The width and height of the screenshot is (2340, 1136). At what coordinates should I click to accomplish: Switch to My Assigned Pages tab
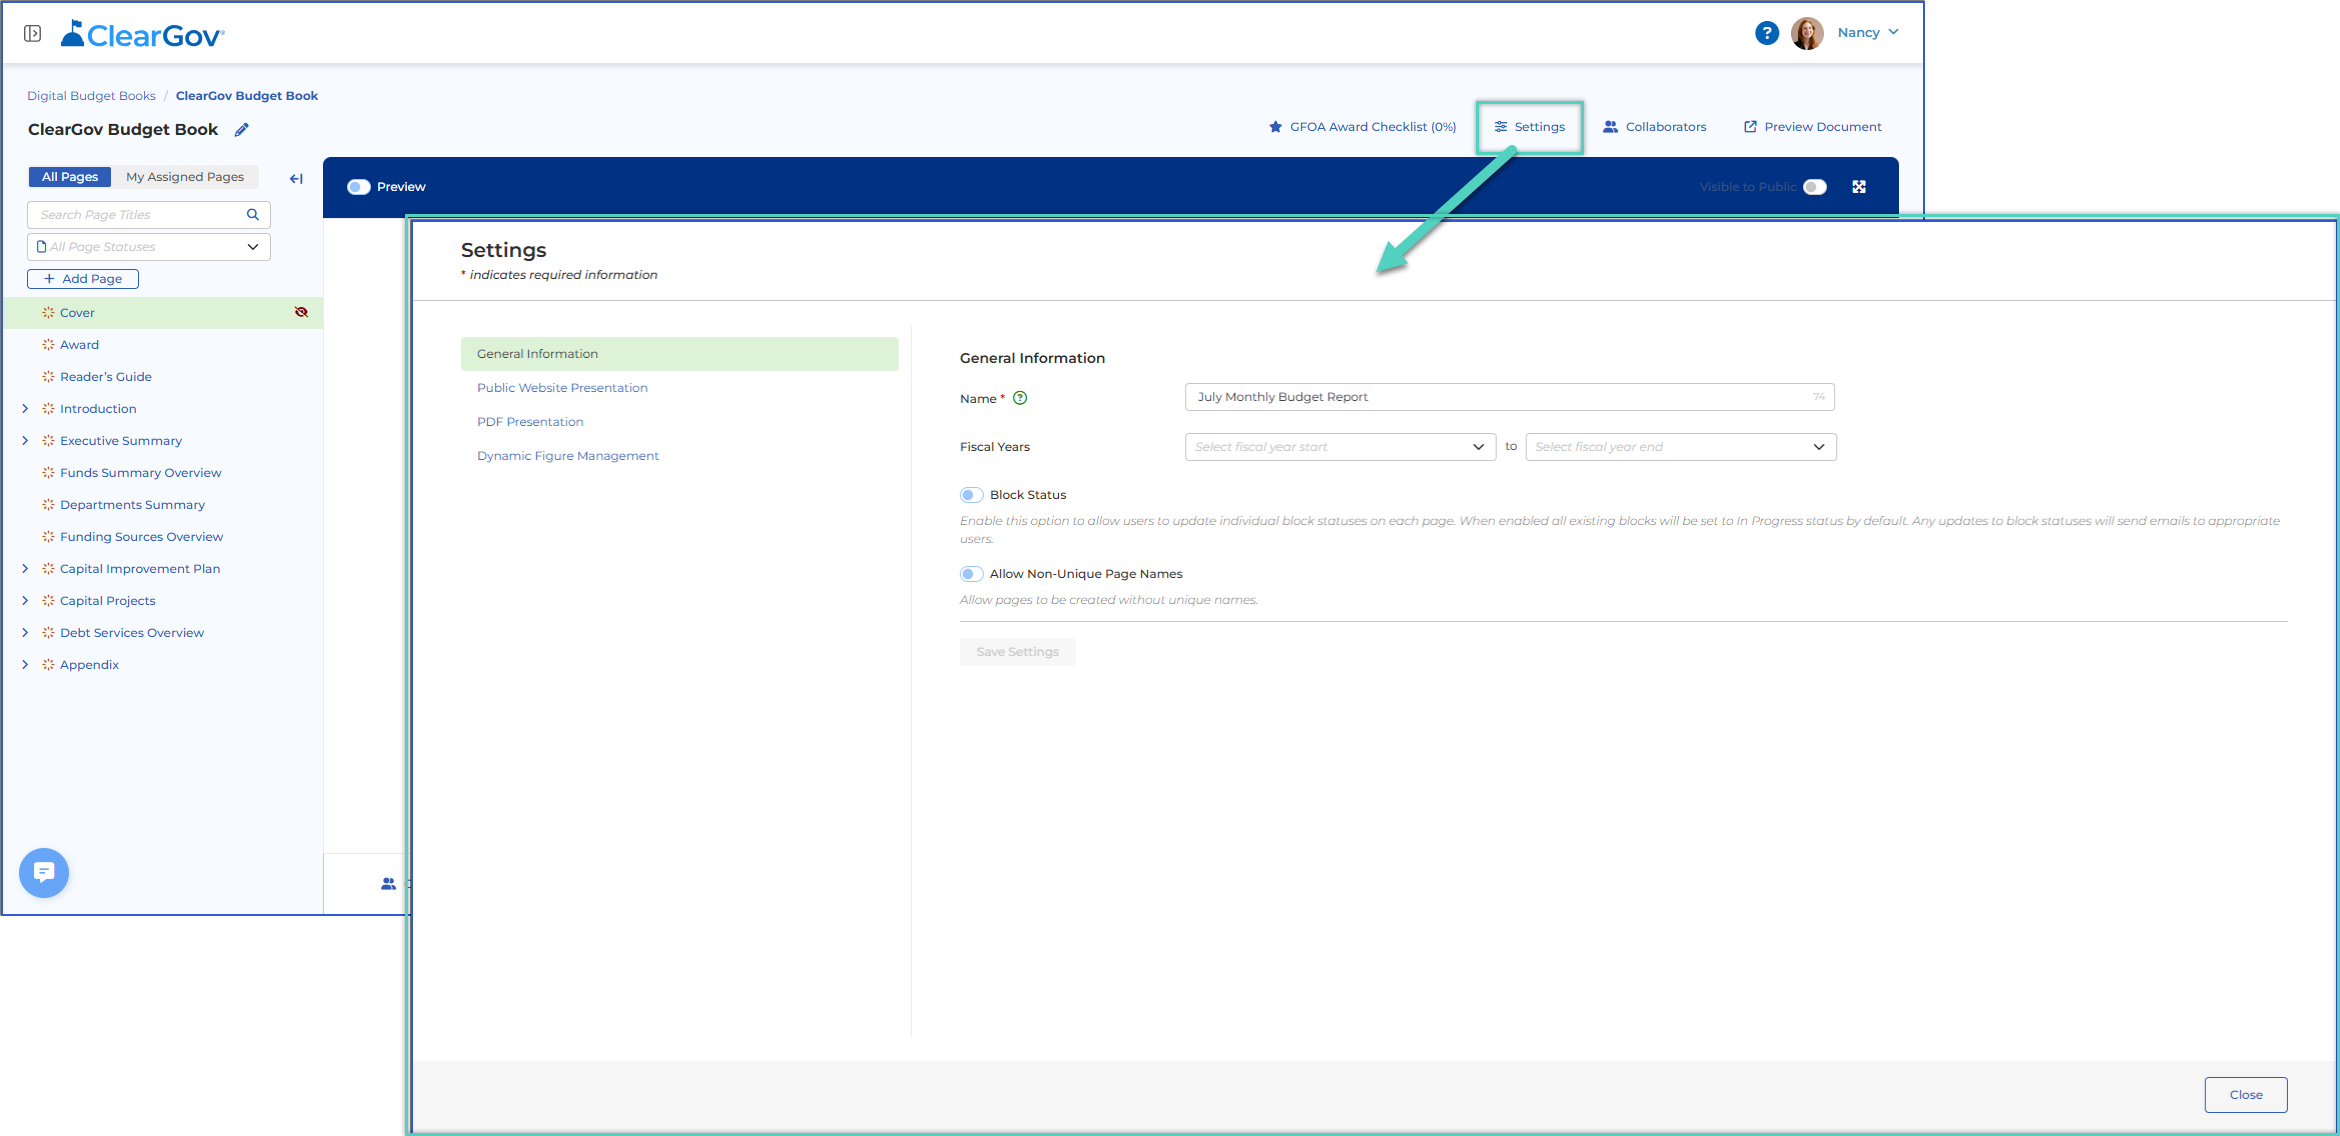[x=185, y=177]
